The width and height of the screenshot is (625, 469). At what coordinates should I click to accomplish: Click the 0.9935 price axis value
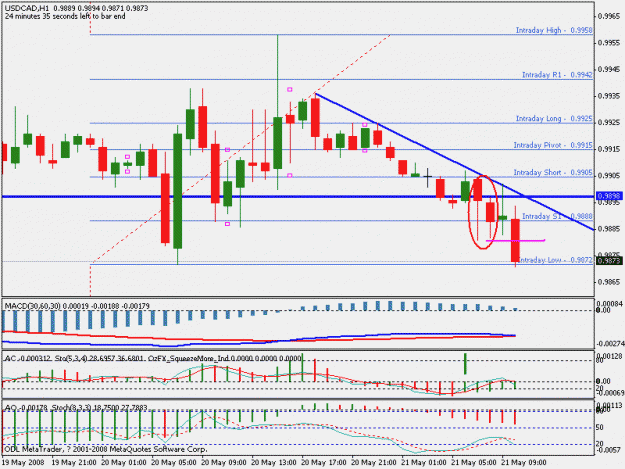(x=610, y=96)
